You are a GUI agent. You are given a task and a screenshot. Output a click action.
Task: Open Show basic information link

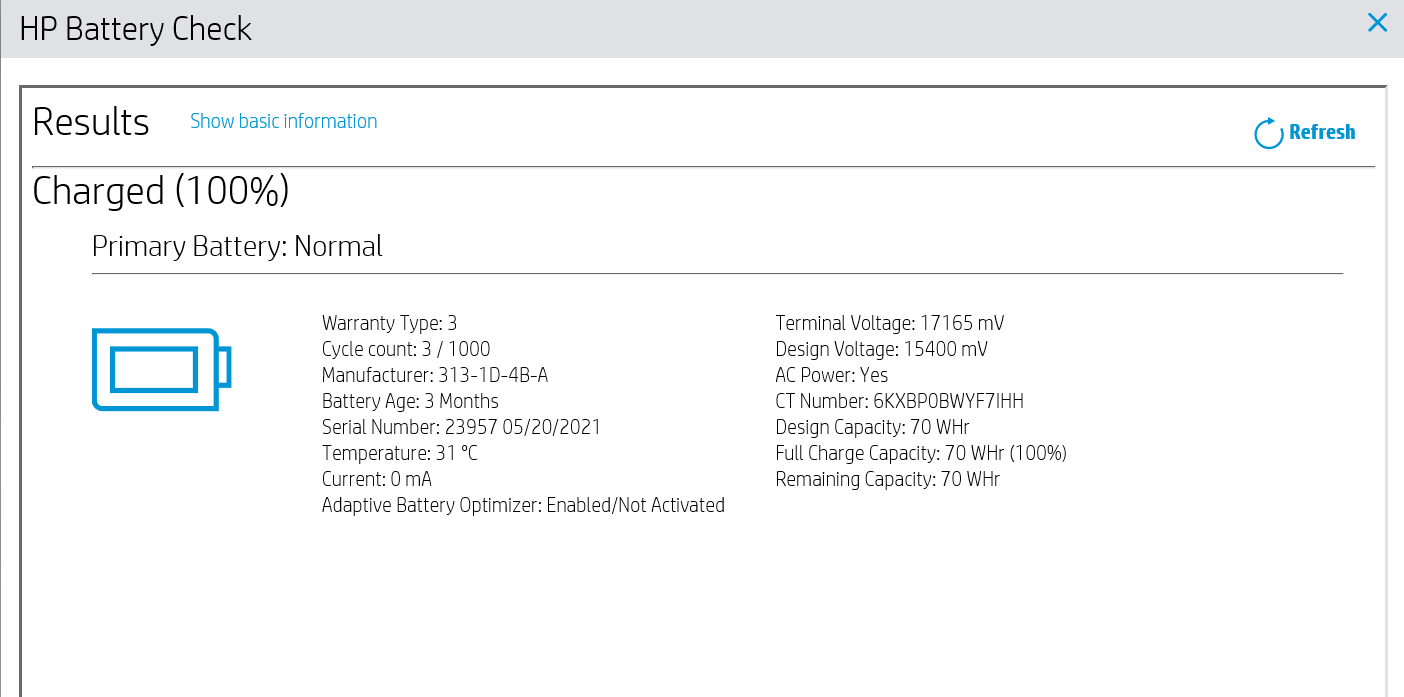pos(284,121)
